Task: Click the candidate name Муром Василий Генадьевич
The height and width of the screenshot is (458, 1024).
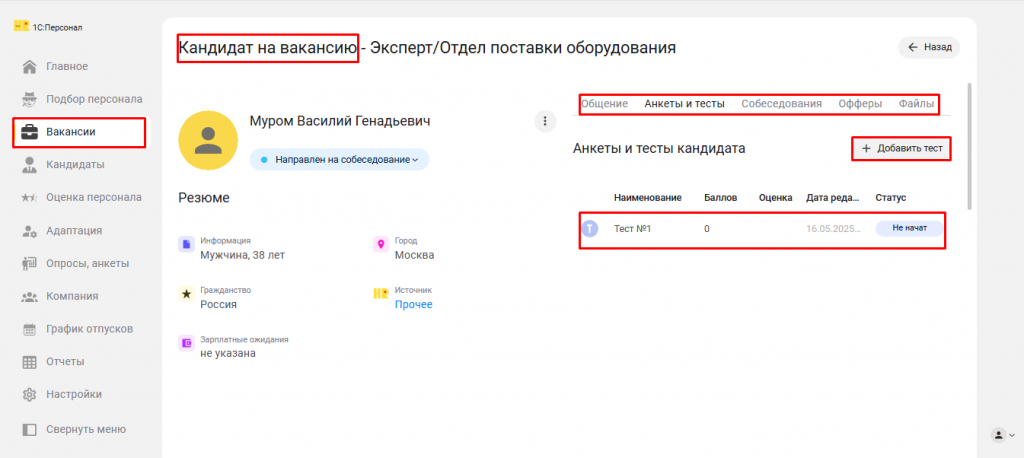Action: click(x=340, y=122)
